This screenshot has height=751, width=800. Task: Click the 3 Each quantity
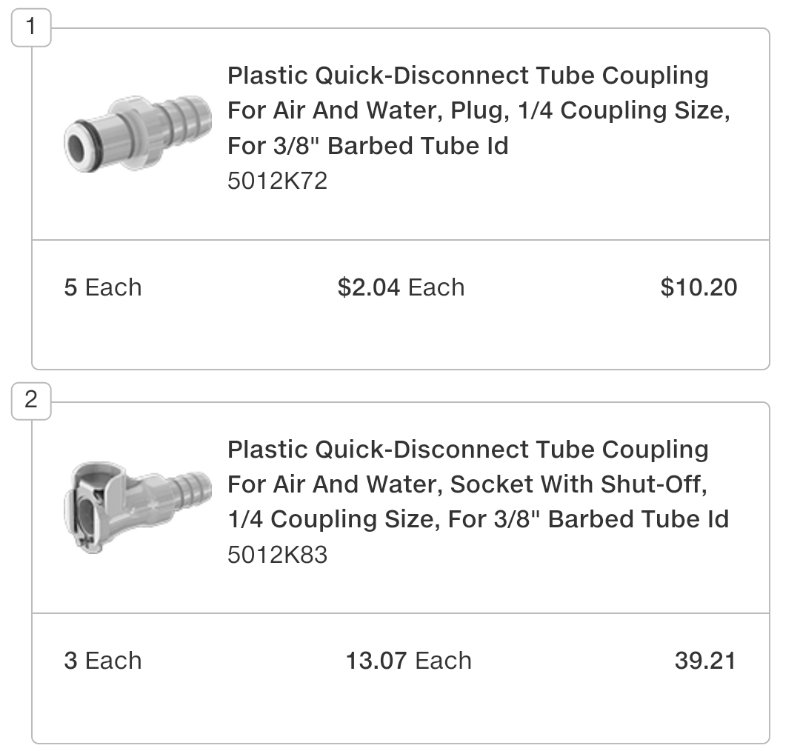click(103, 661)
